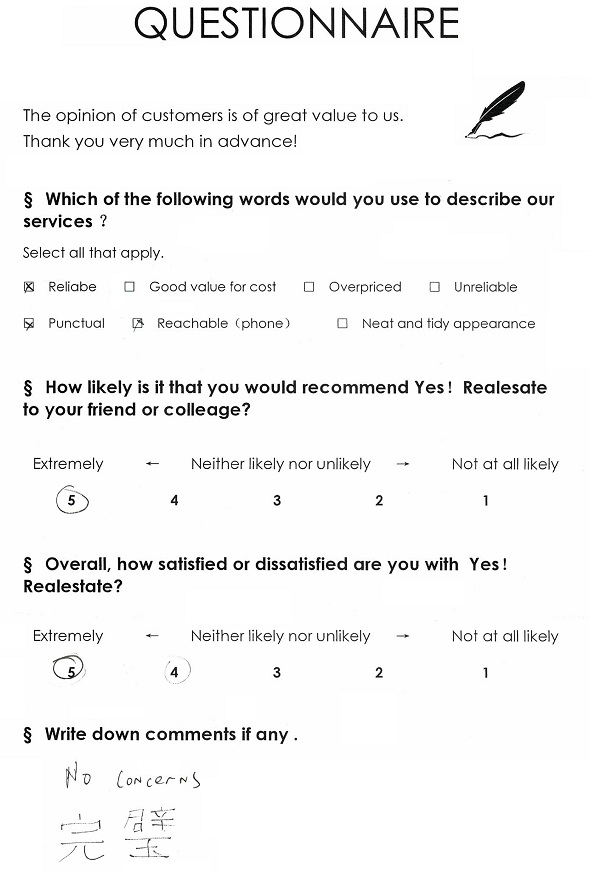590x873 pixels.
Task: Check the Unreliable checkbox
Action: [x=435, y=287]
